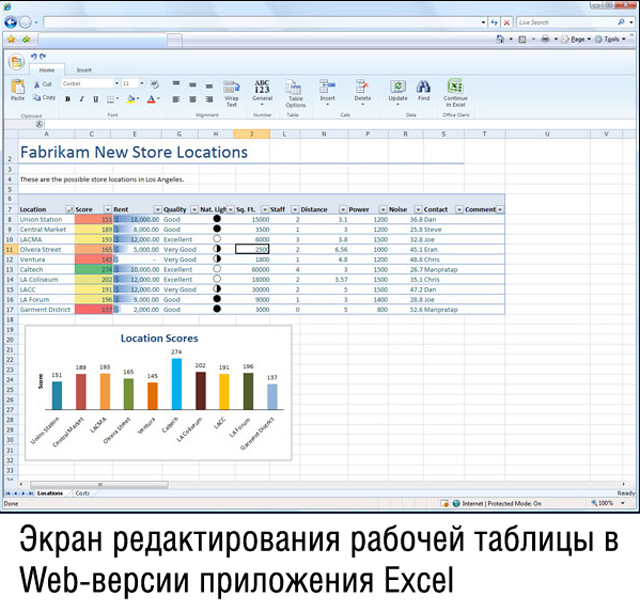Click the Find binoculars icon
The image size is (640, 612).
click(423, 87)
